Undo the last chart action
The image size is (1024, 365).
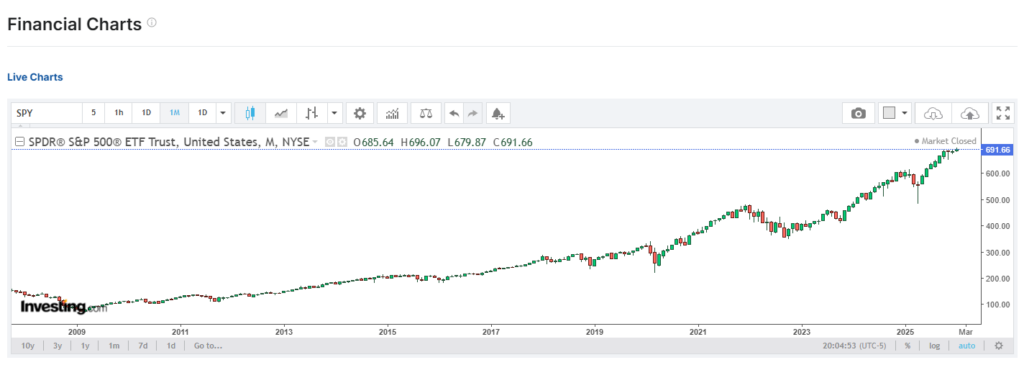454,113
